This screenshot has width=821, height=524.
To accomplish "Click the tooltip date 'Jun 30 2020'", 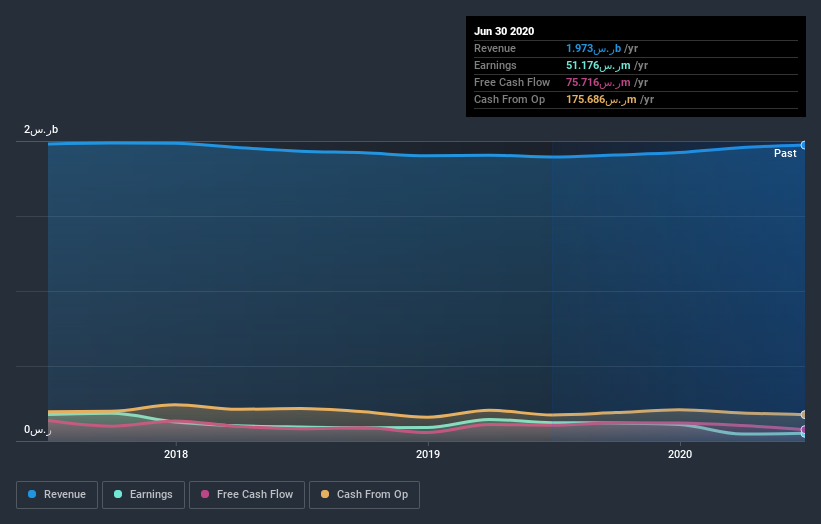I will coord(504,31).
